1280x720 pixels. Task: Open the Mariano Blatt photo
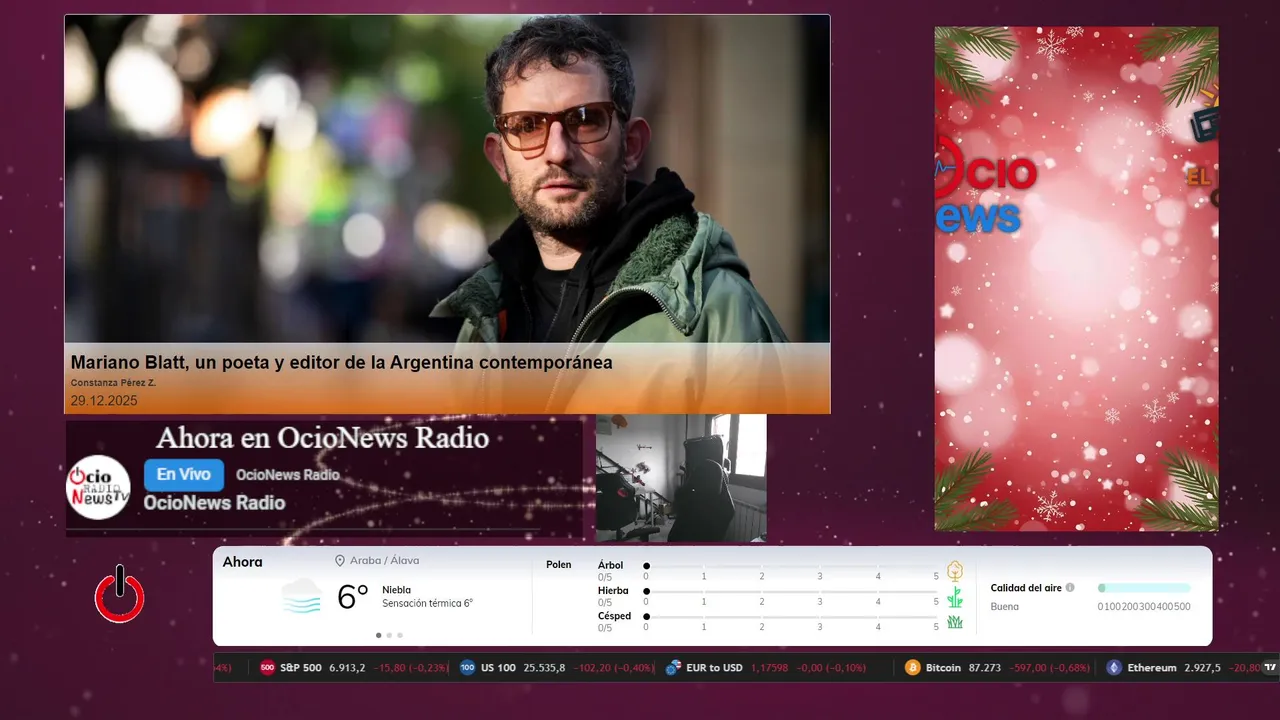(x=447, y=179)
